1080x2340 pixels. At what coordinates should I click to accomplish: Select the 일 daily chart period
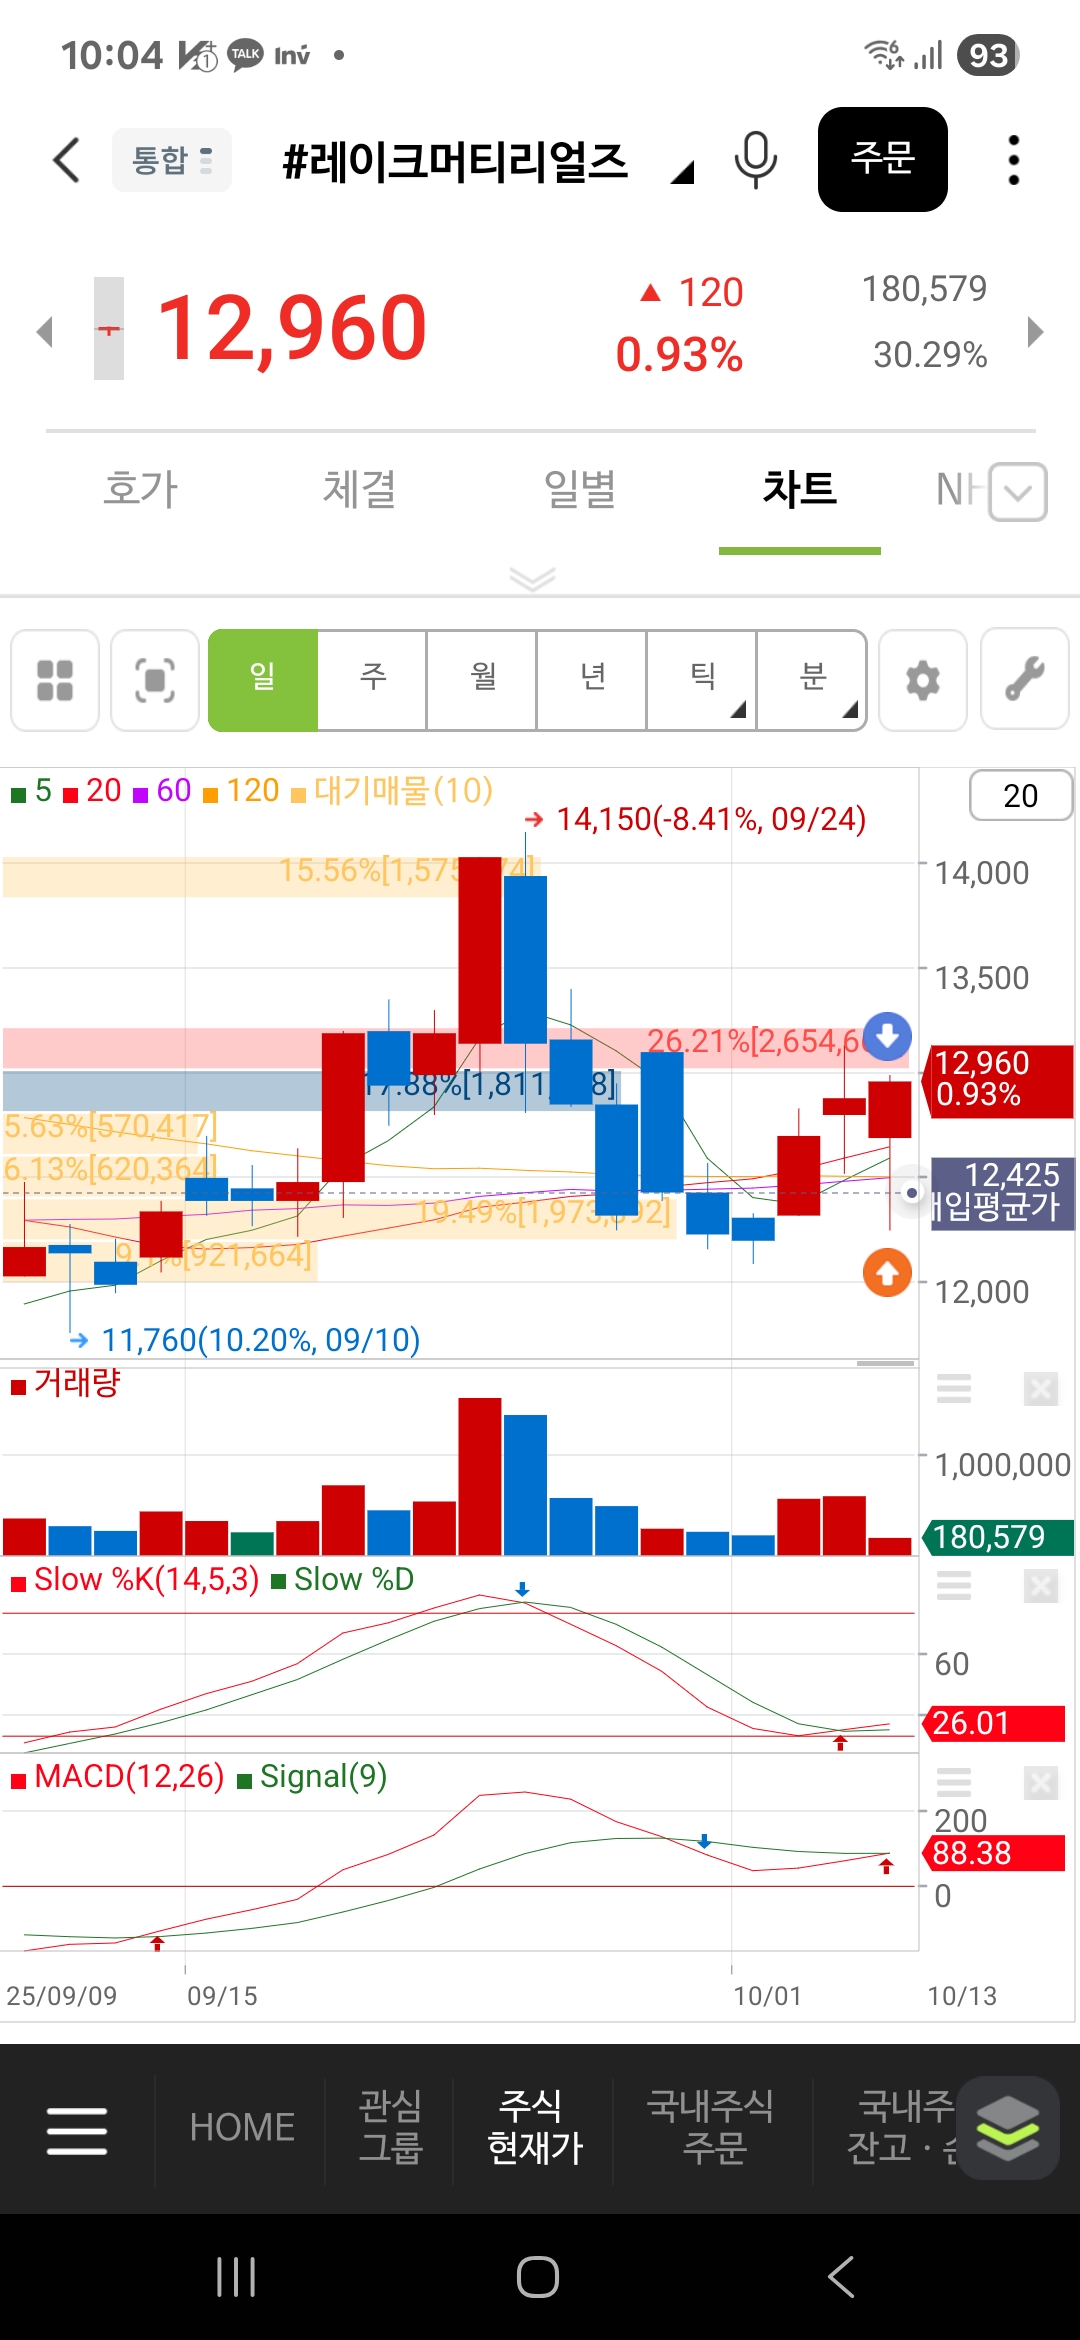[x=263, y=680]
